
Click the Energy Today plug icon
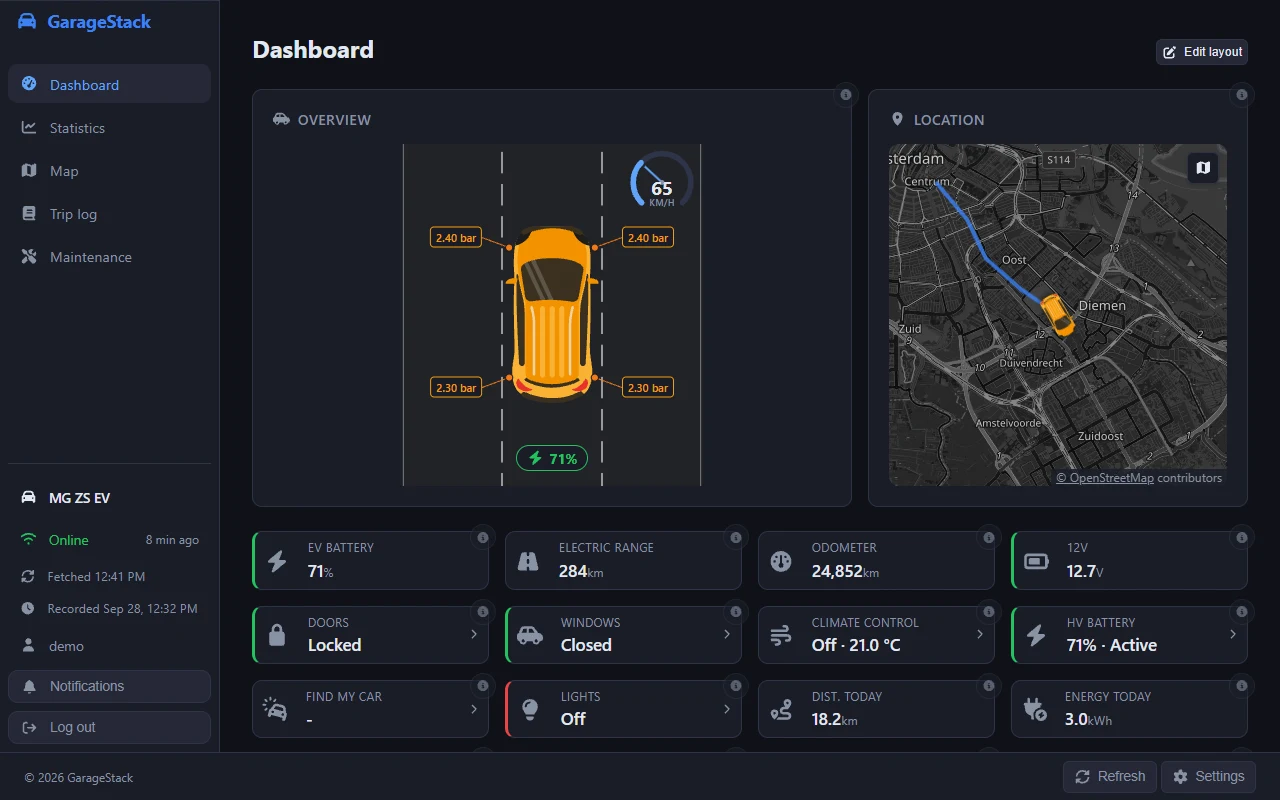[x=1036, y=709]
